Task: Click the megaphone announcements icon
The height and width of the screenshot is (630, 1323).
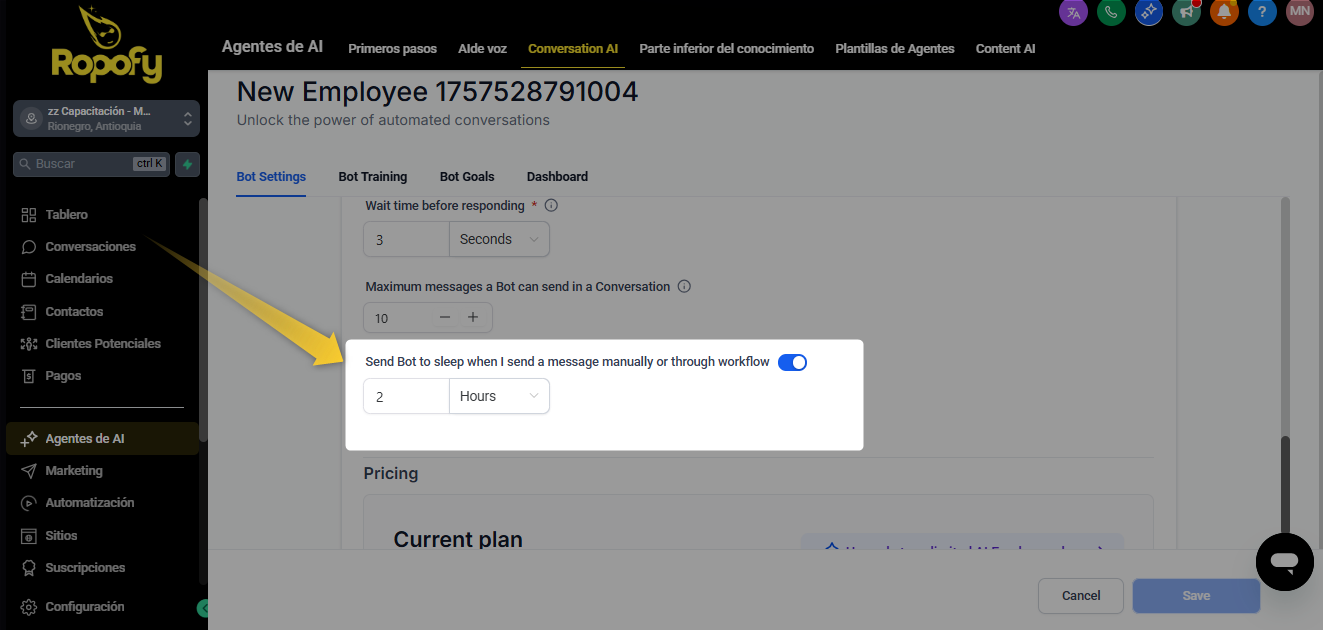Action: (x=1186, y=12)
